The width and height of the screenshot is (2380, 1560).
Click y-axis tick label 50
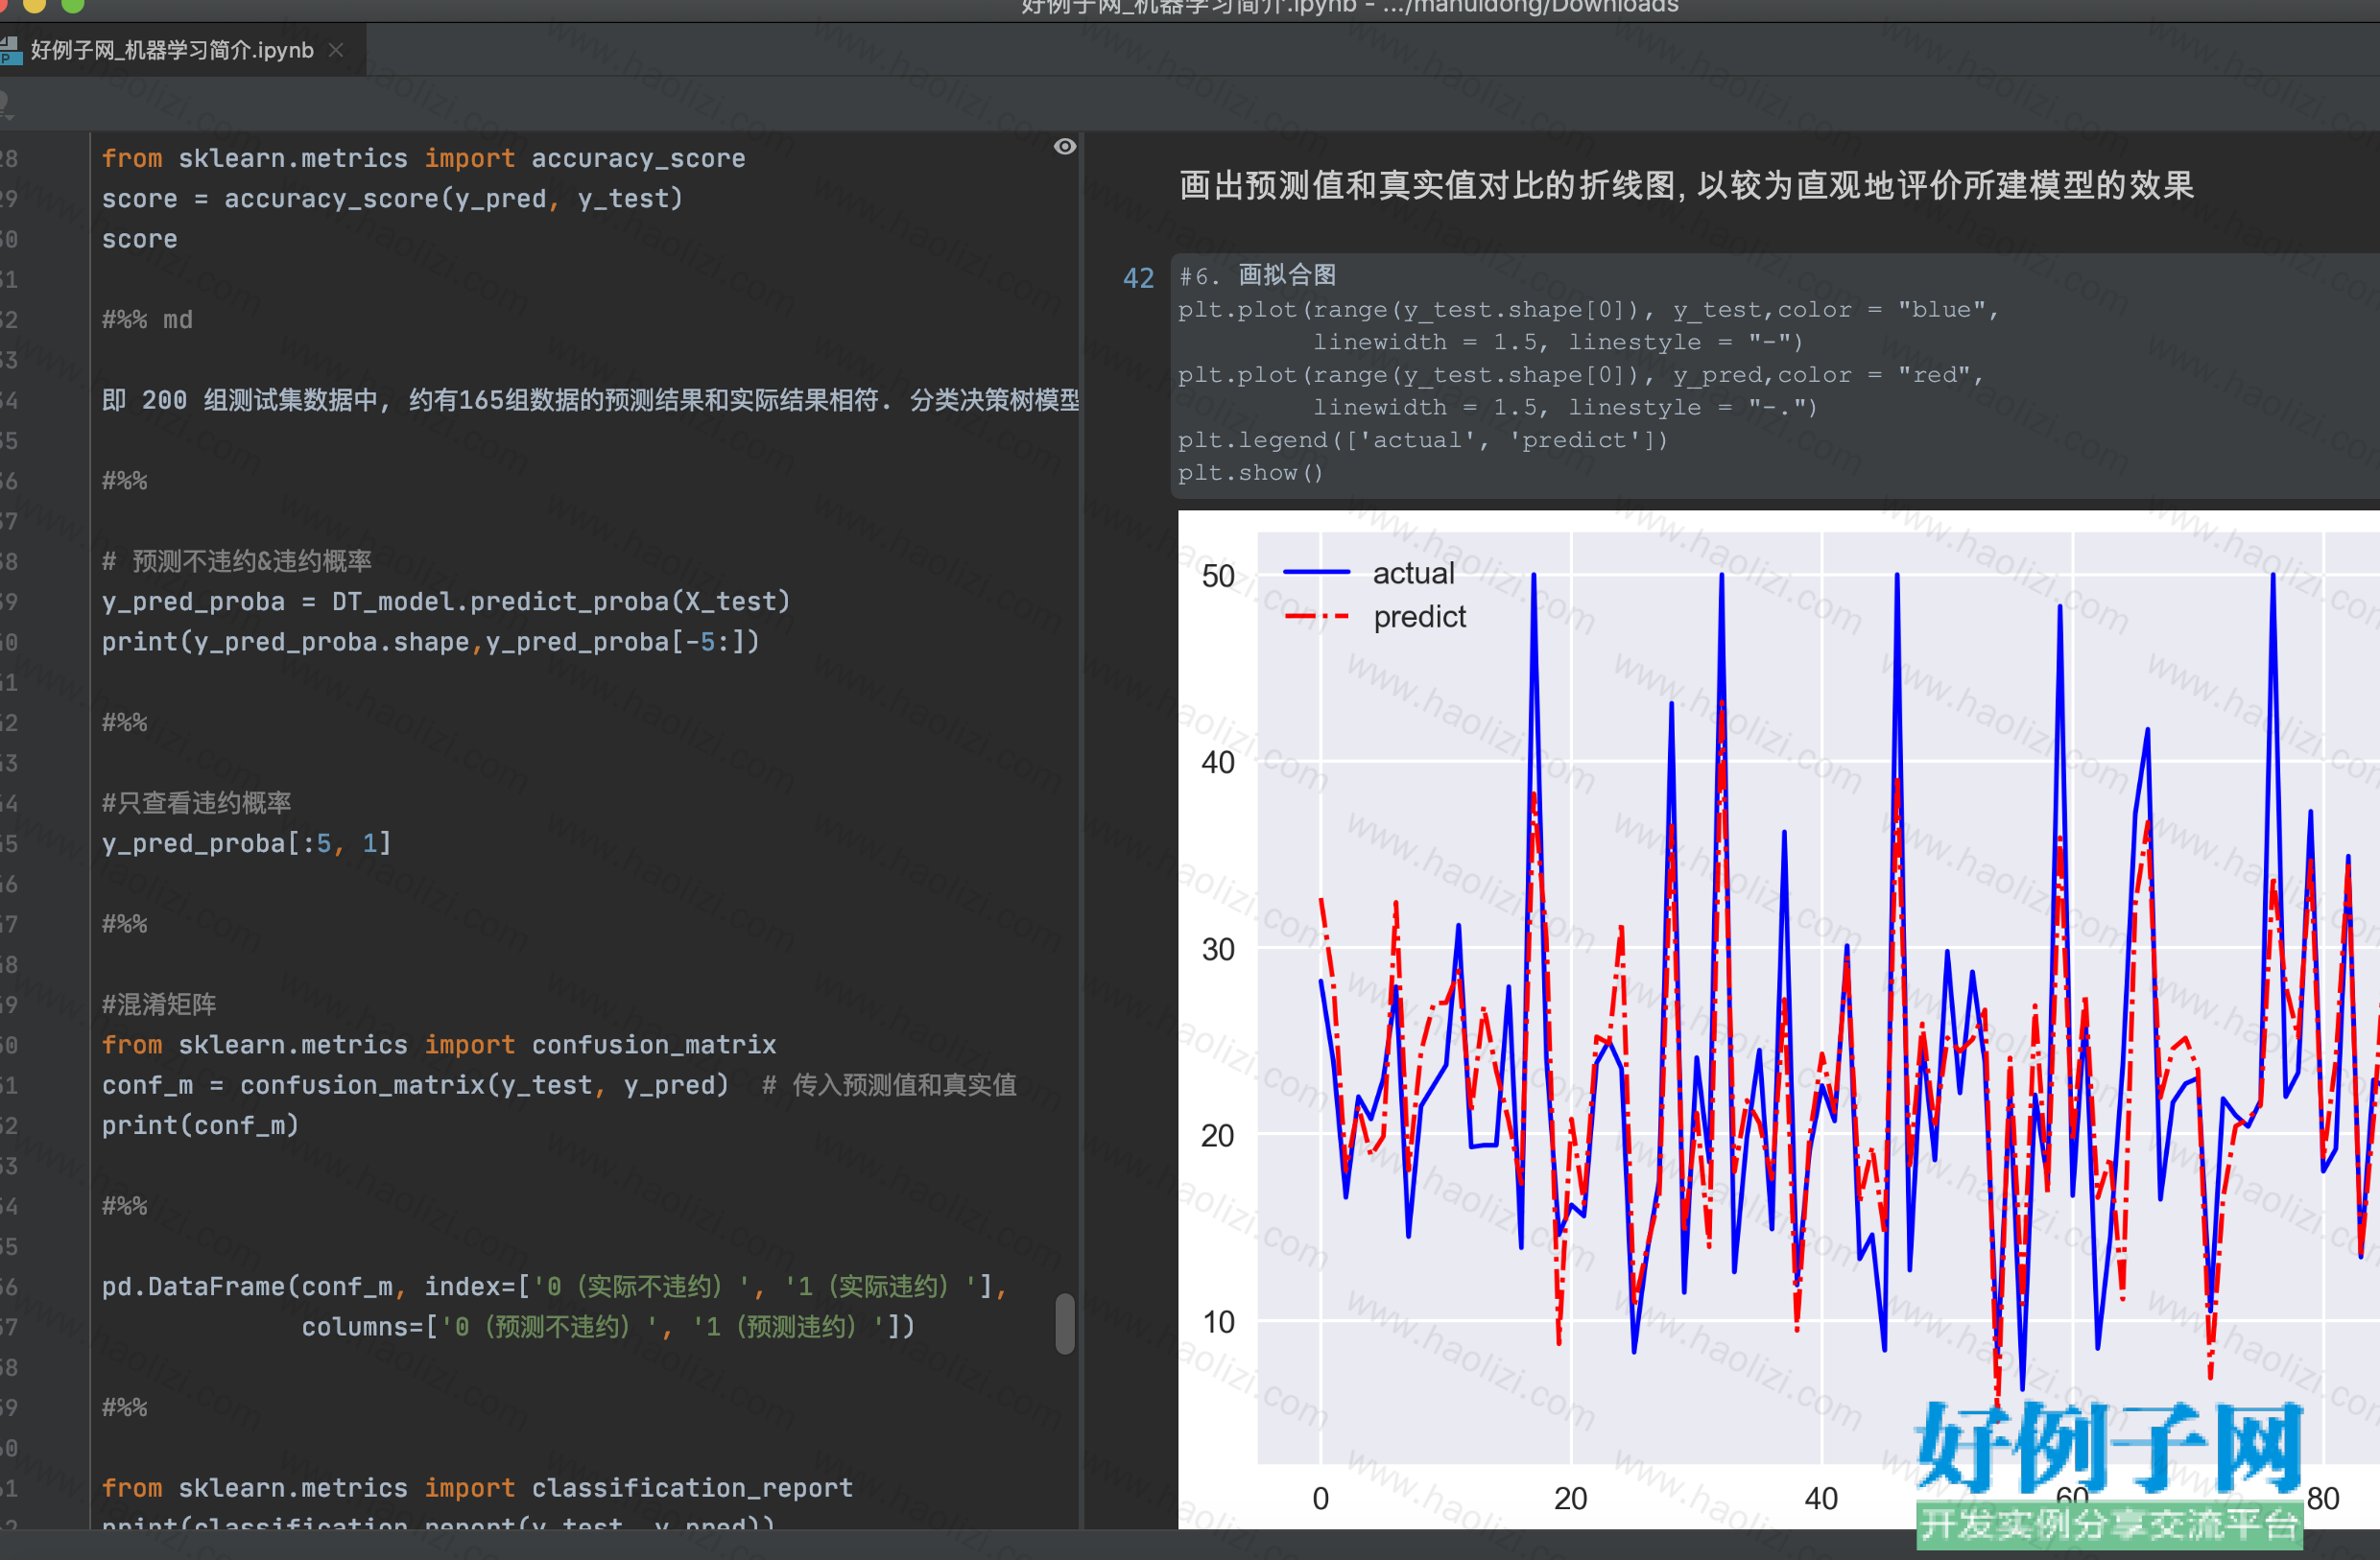pos(1218,576)
